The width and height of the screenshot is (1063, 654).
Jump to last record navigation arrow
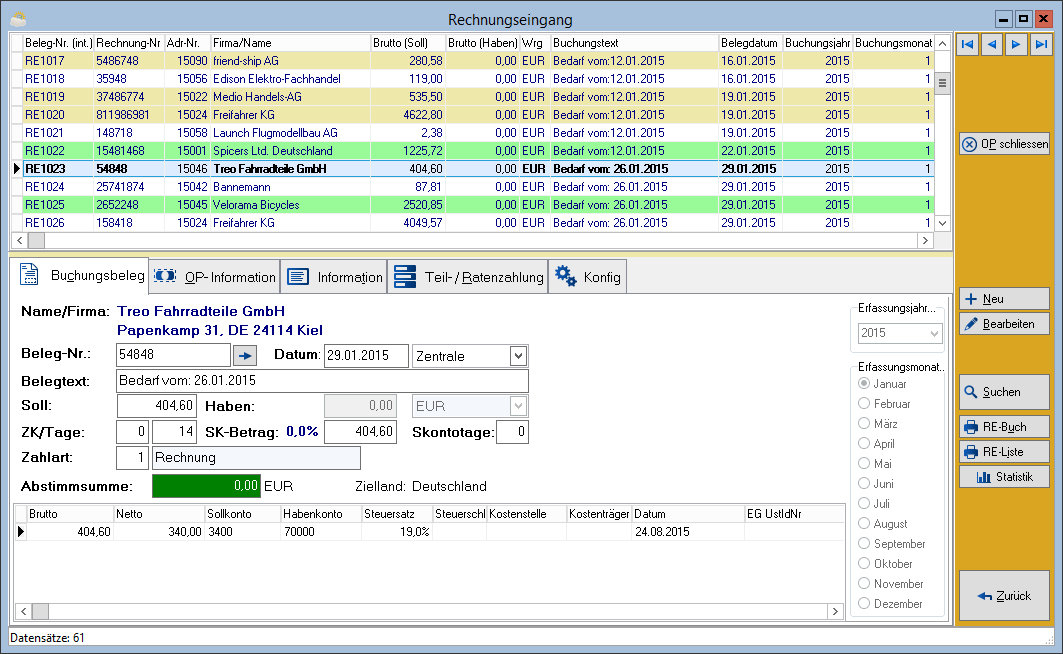click(x=1040, y=45)
